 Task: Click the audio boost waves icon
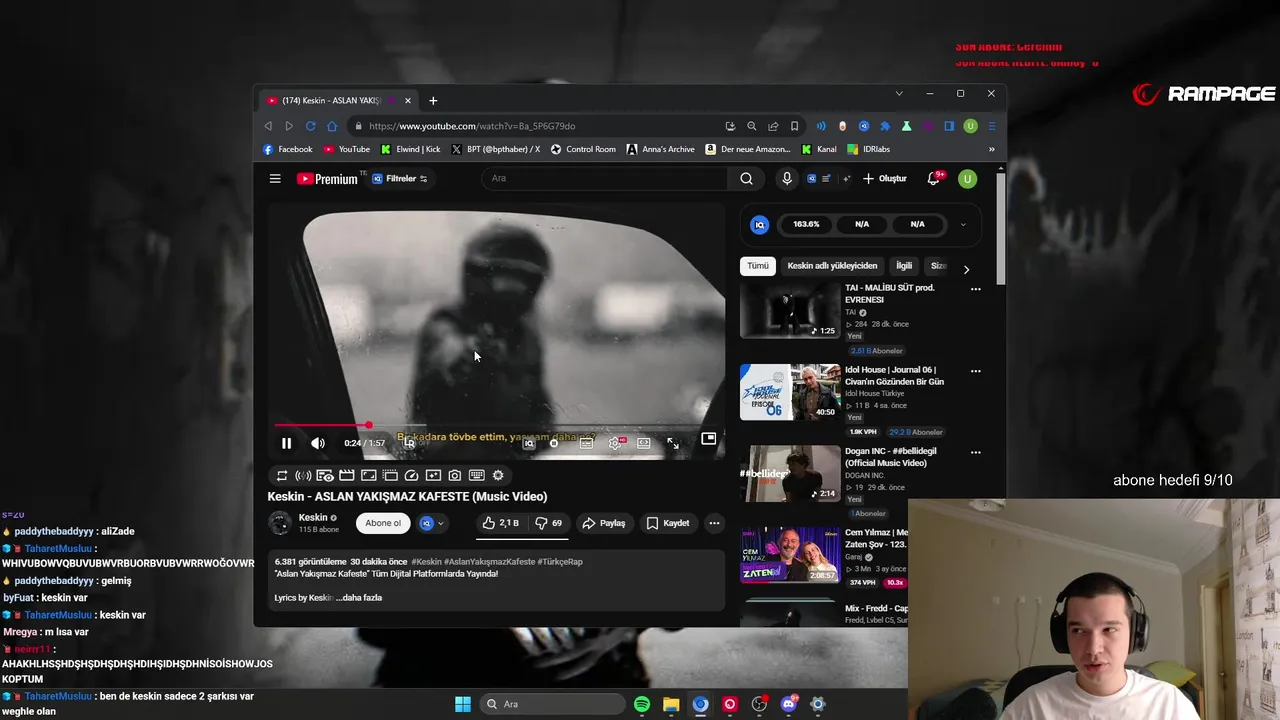pyautogui.click(x=303, y=476)
